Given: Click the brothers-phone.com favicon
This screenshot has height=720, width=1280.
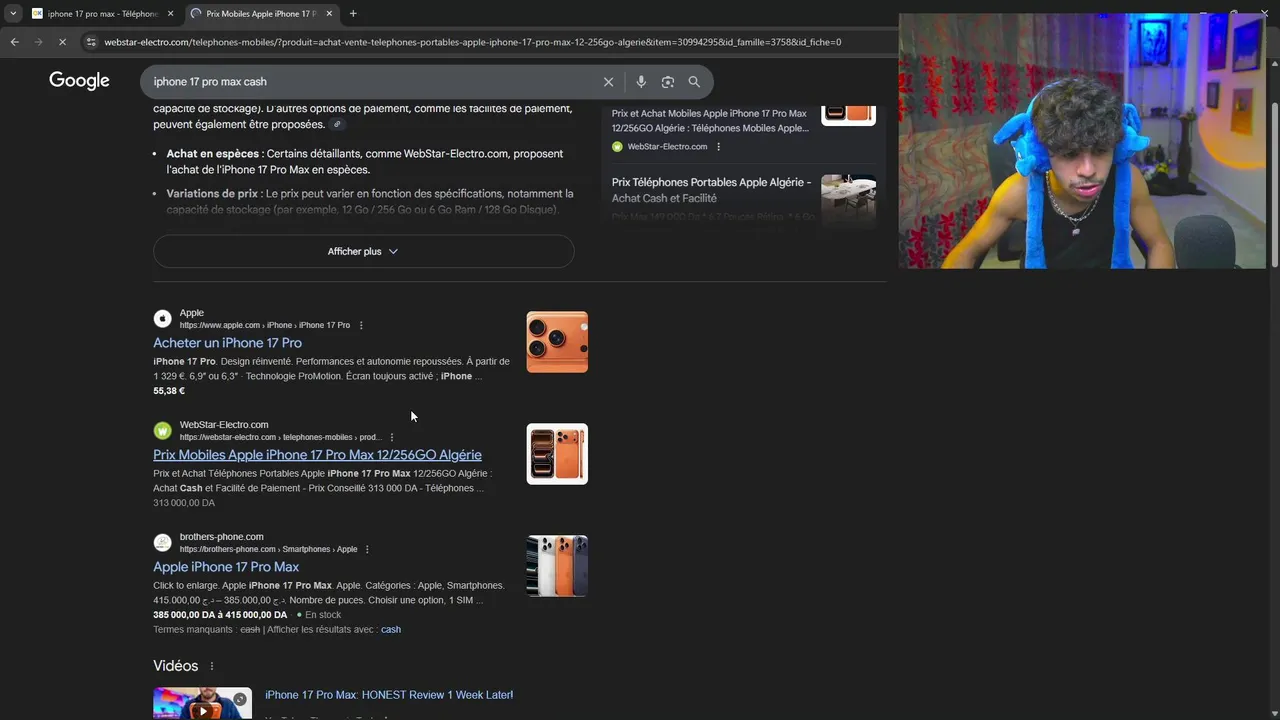Looking at the screenshot, I should (x=162, y=543).
